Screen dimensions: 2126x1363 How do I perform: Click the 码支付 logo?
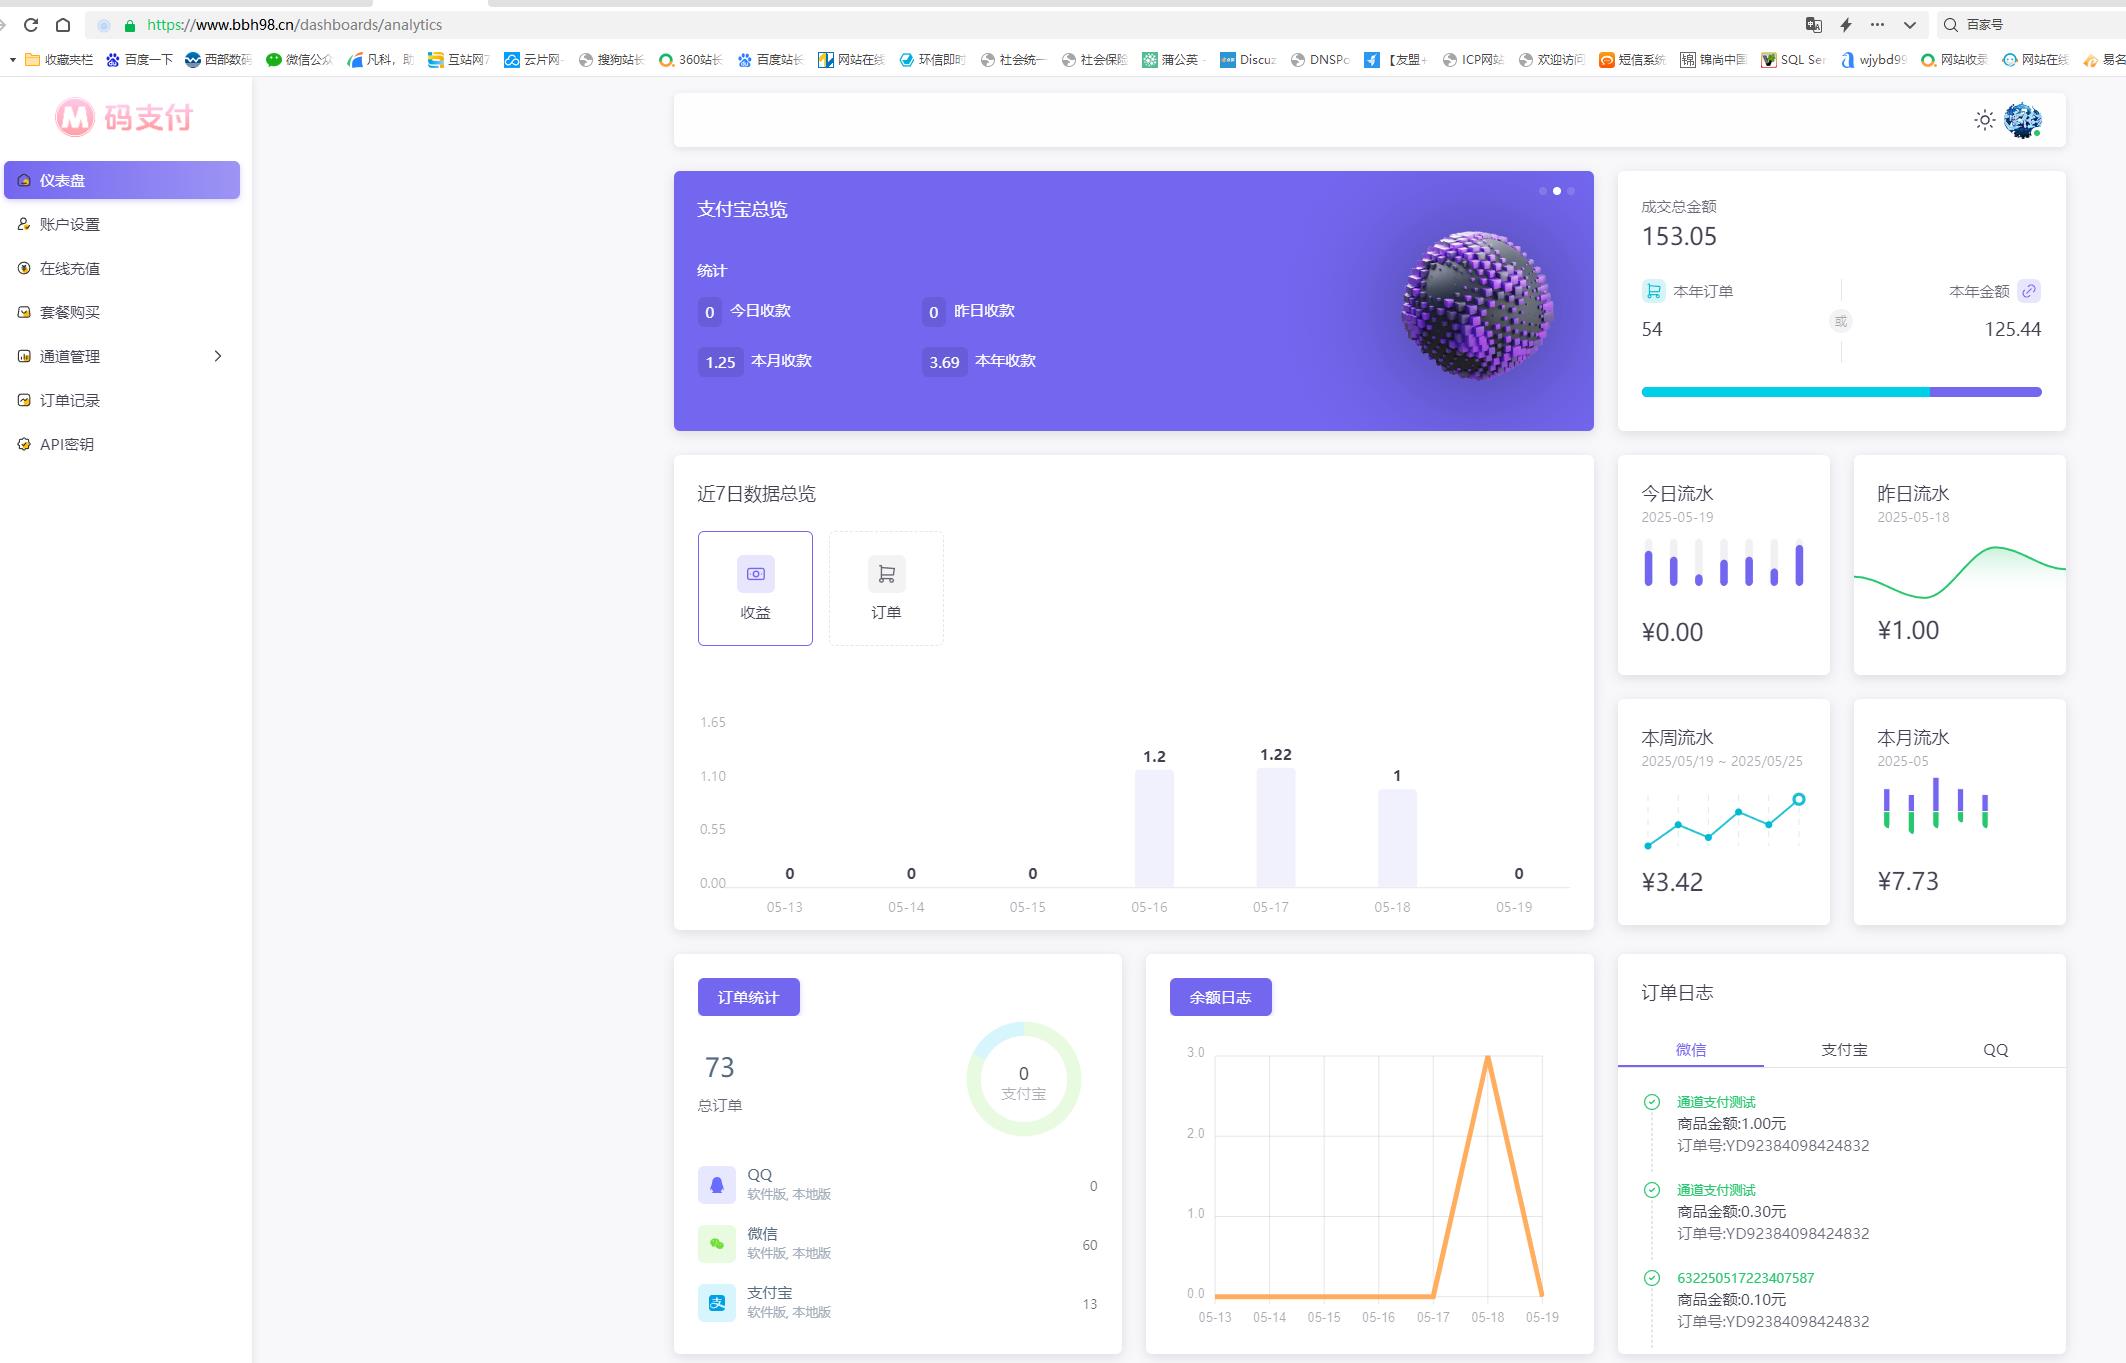124,118
